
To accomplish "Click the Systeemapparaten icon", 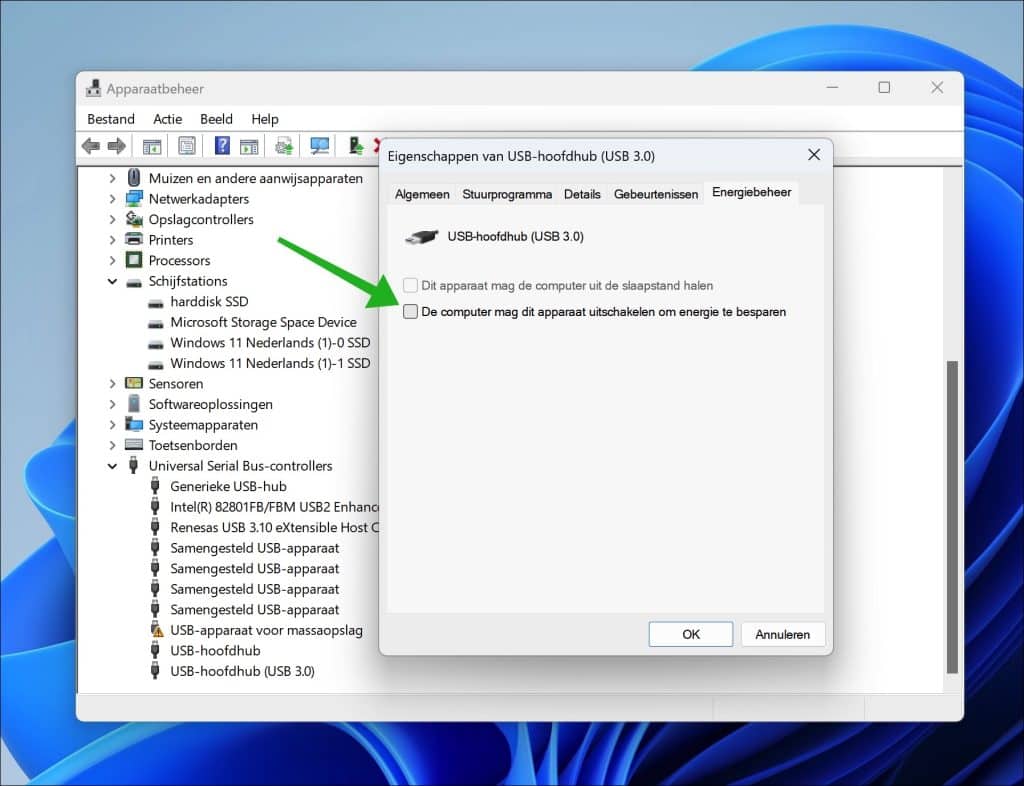I will click(x=134, y=424).
